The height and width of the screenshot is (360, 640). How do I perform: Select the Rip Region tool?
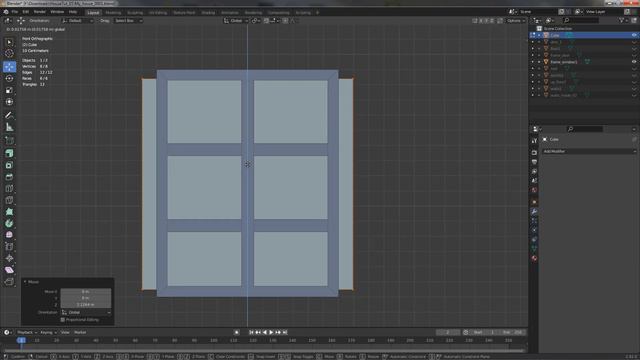point(9,282)
